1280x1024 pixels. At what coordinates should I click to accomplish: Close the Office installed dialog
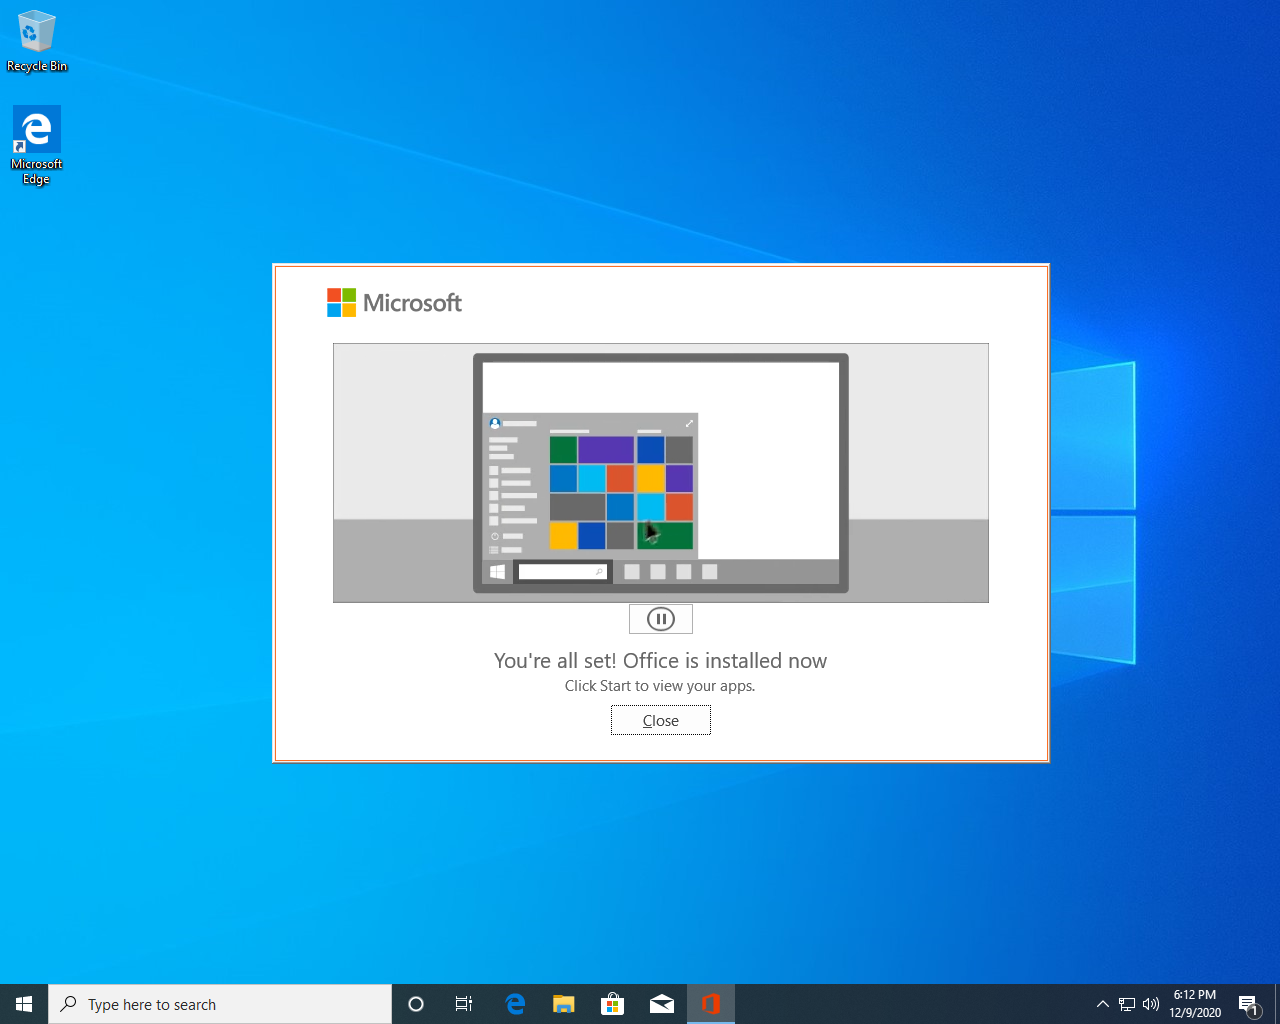(660, 720)
